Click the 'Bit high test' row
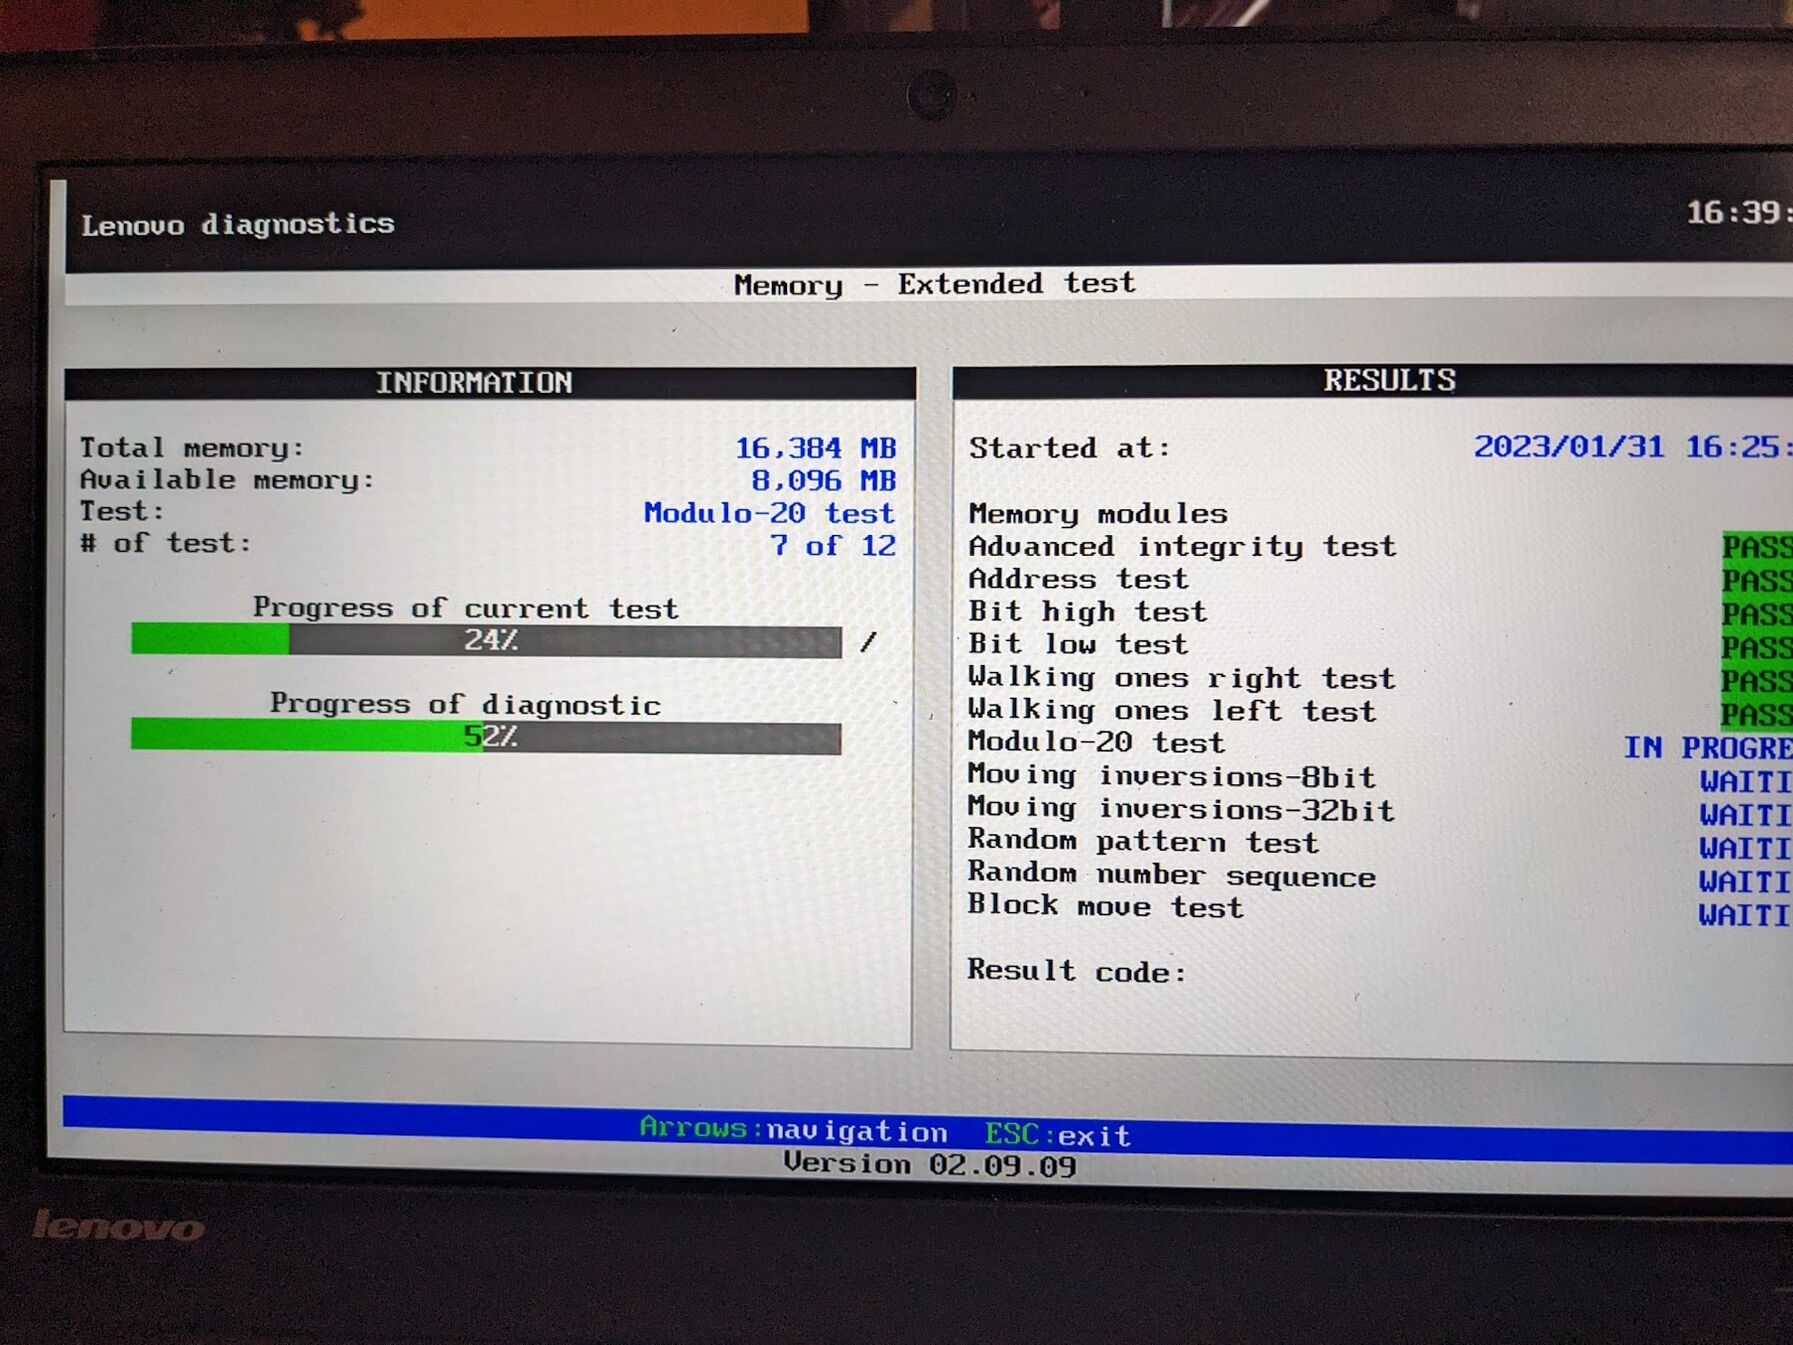The width and height of the screenshot is (1793, 1345). [1087, 611]
